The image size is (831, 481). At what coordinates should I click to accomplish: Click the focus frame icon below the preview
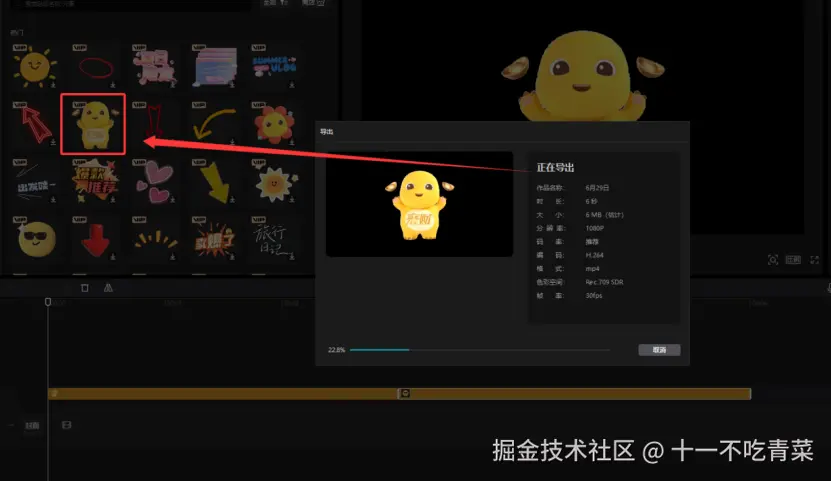[x=773, y=260]
